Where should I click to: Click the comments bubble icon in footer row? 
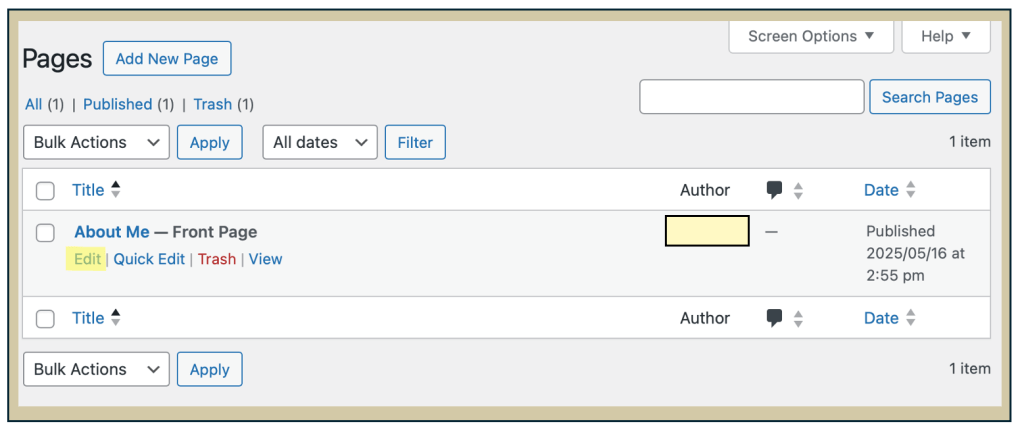[x=774, y=318]
